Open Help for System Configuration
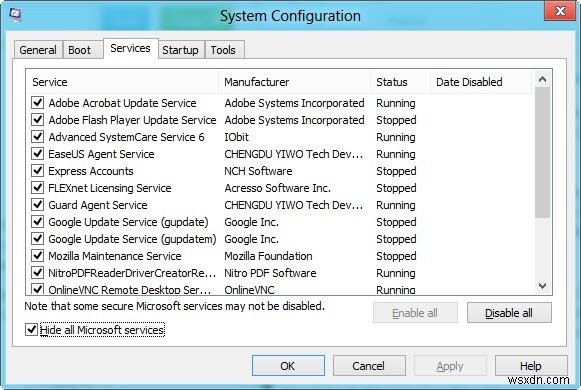The image size is (581, 390). pyautogui.click(x=531, y=366)
